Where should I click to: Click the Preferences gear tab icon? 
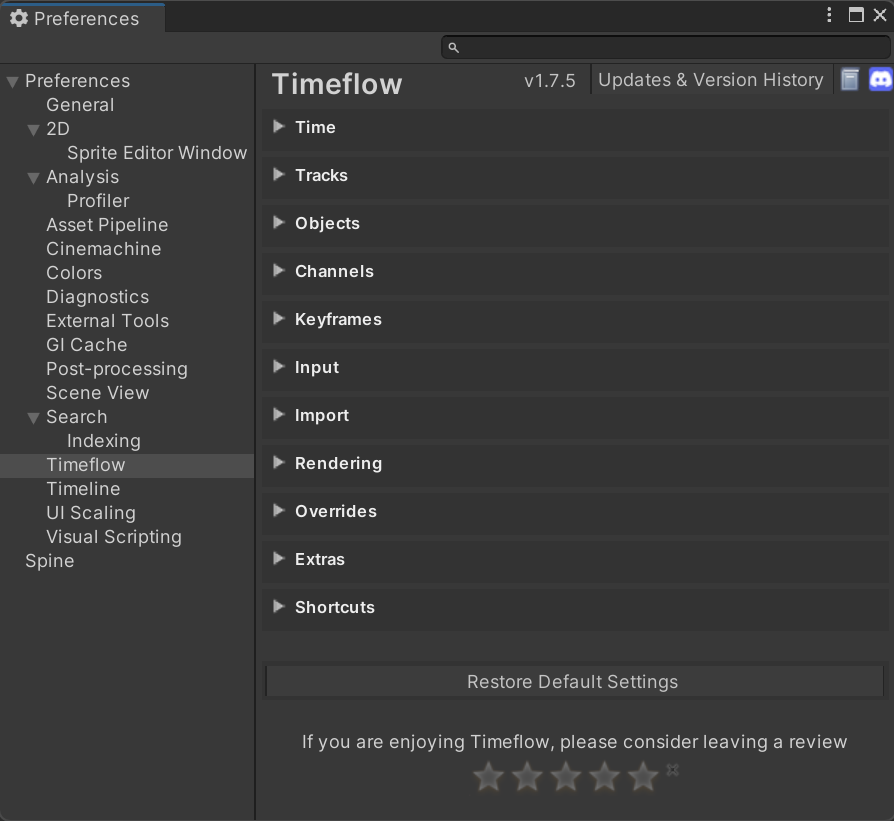pos(19,18)
